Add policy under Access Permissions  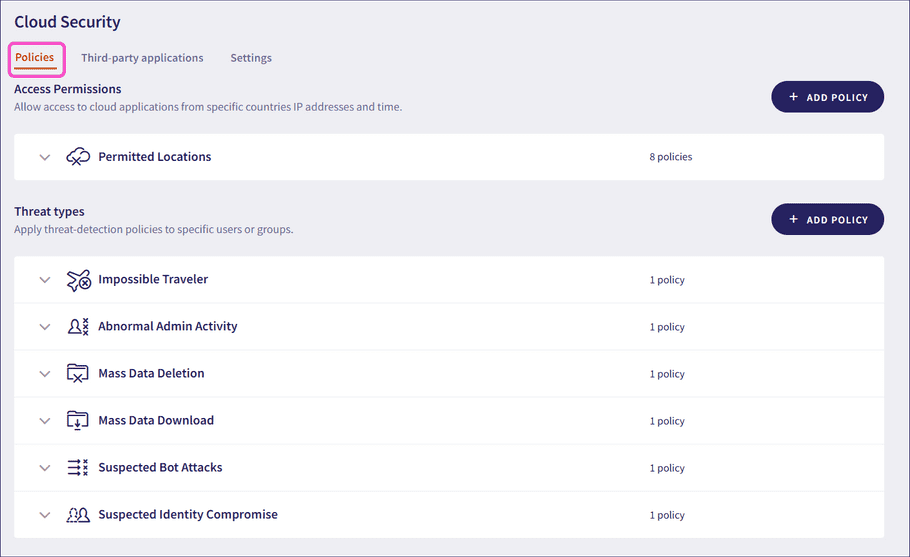click(827, 97)
